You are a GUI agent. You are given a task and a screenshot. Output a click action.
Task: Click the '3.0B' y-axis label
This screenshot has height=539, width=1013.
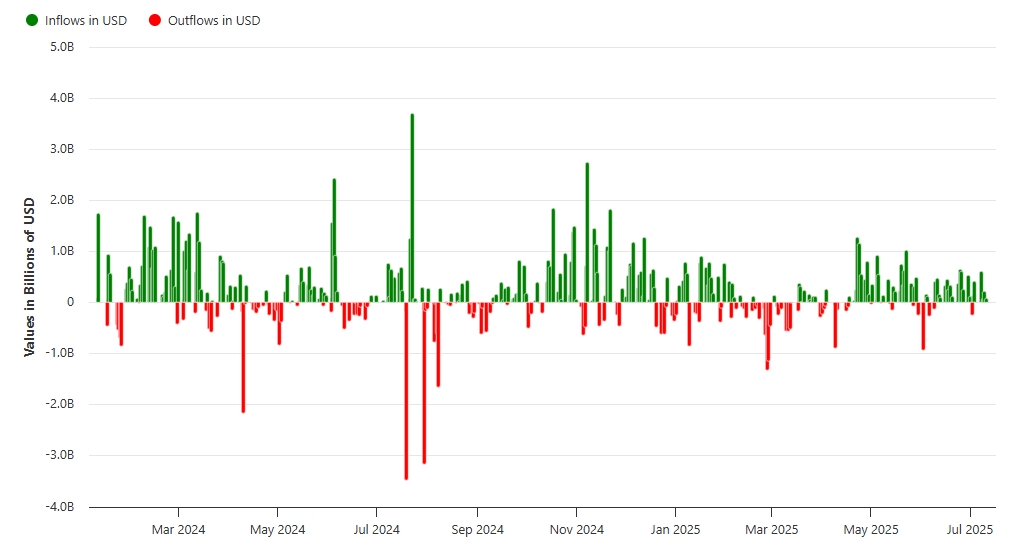(x=62, y=149)
